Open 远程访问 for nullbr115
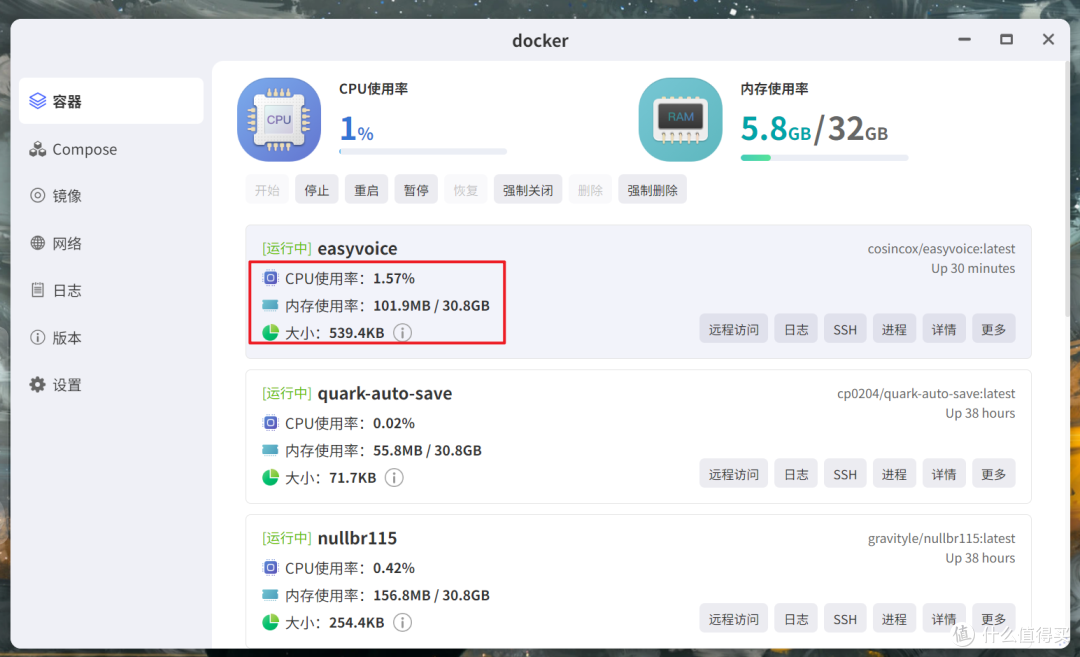The width and height of the screenshot is (1080, 657). 734,618
